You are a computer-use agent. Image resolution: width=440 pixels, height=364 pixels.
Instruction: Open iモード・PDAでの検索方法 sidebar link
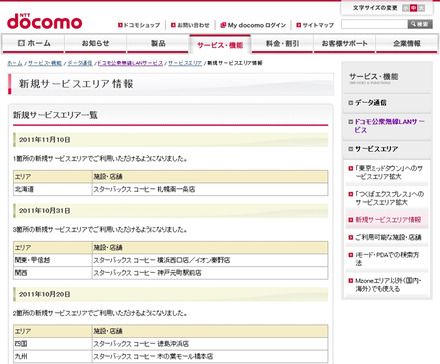pos(387,259)
